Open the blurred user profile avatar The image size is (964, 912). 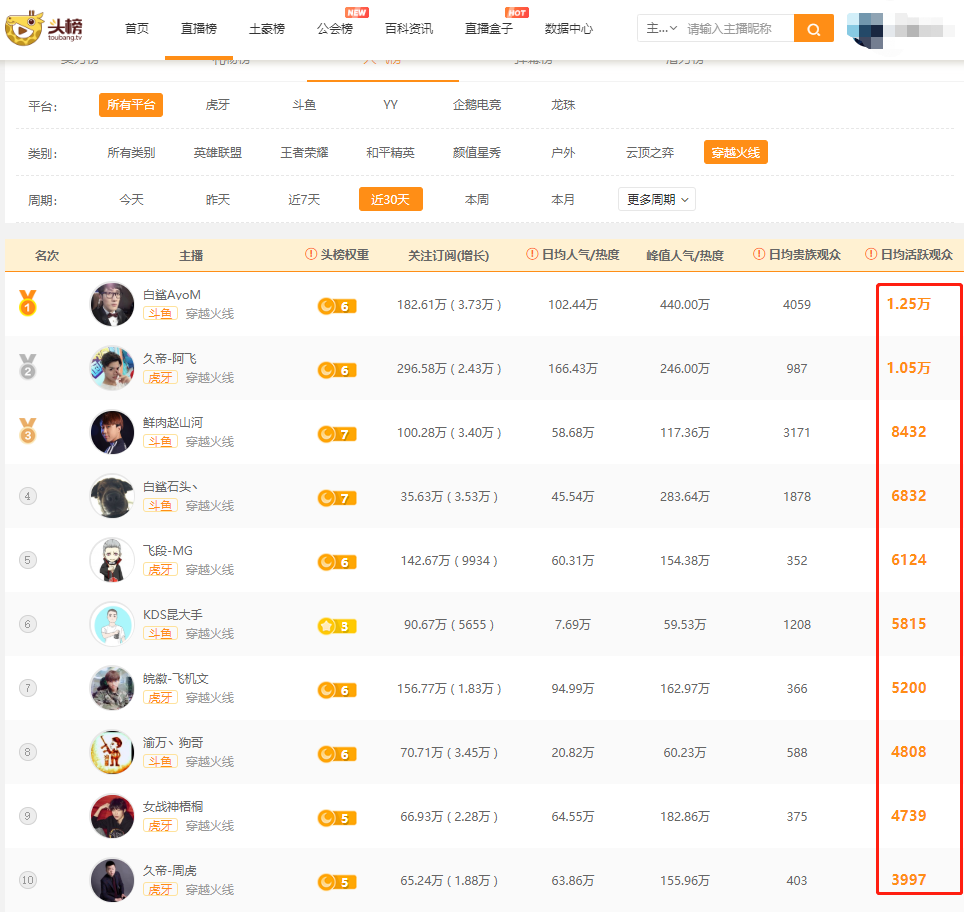[865, 29]
